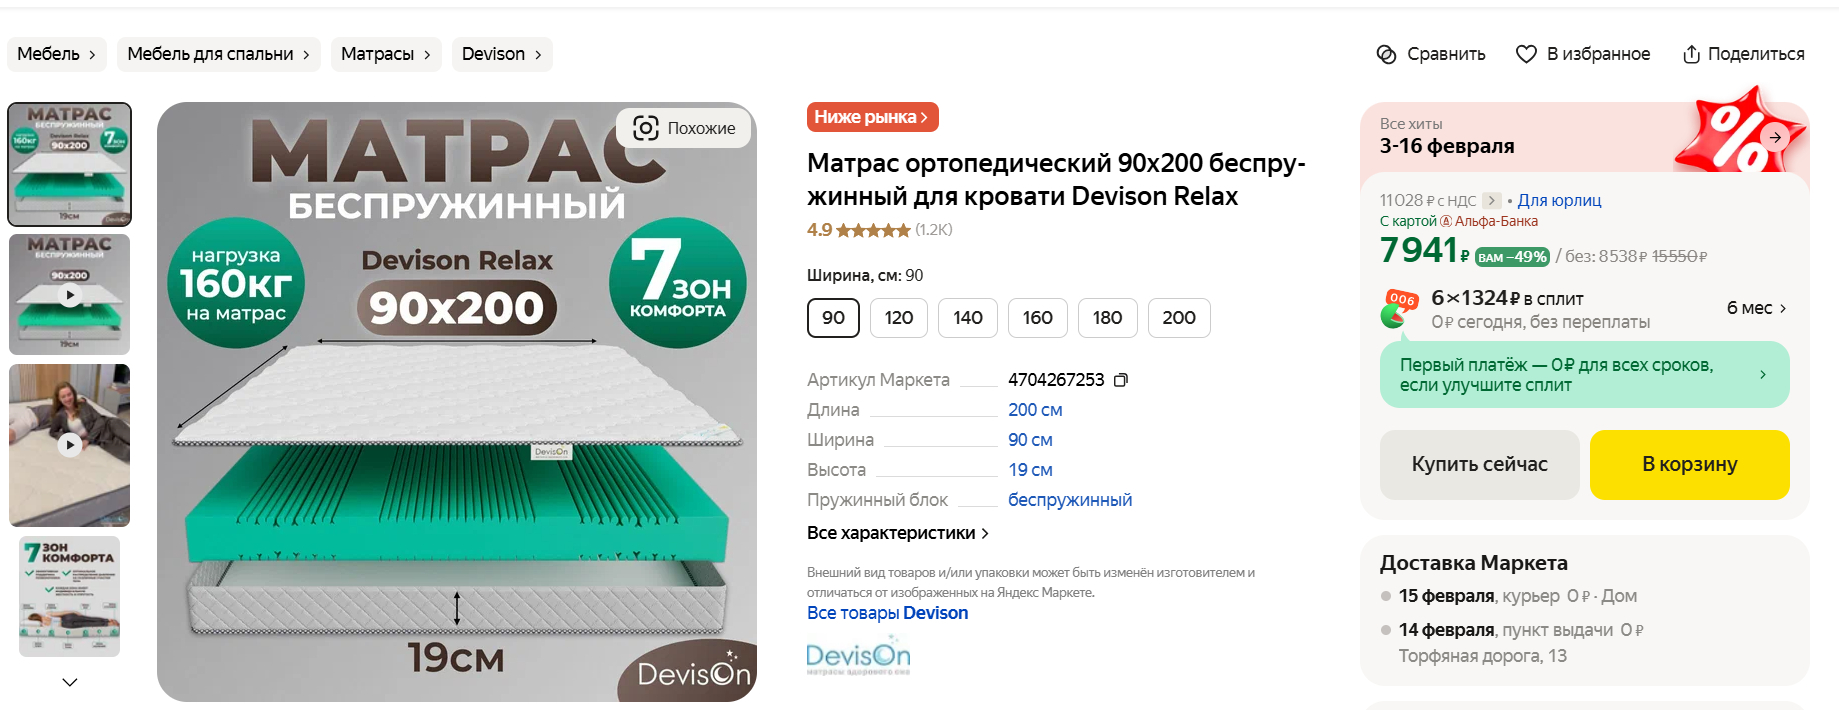Open sale arrow on Все хиты banner
This screenshot has height=710, width=1839.
click(1775, 137)
